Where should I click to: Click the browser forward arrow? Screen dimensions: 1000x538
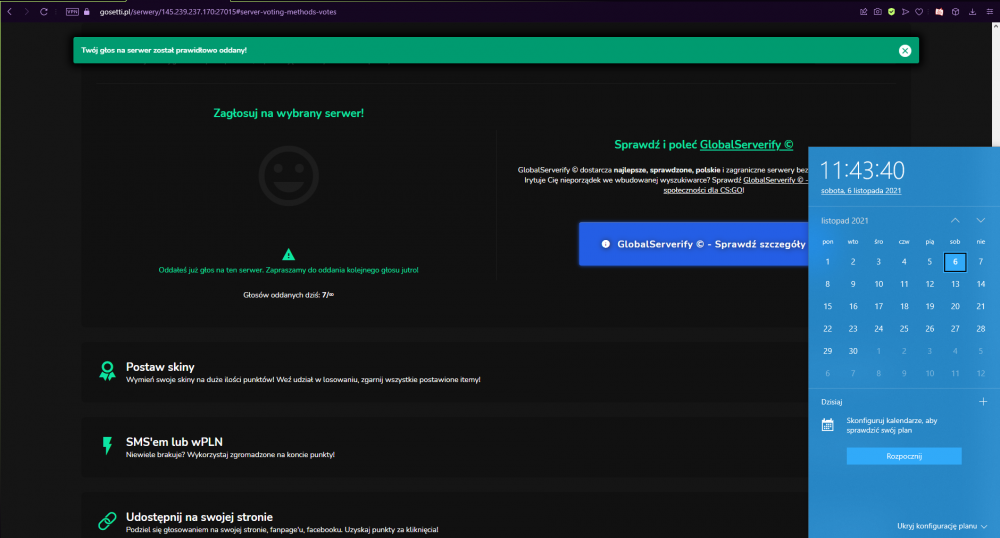[x=26, y=11]
